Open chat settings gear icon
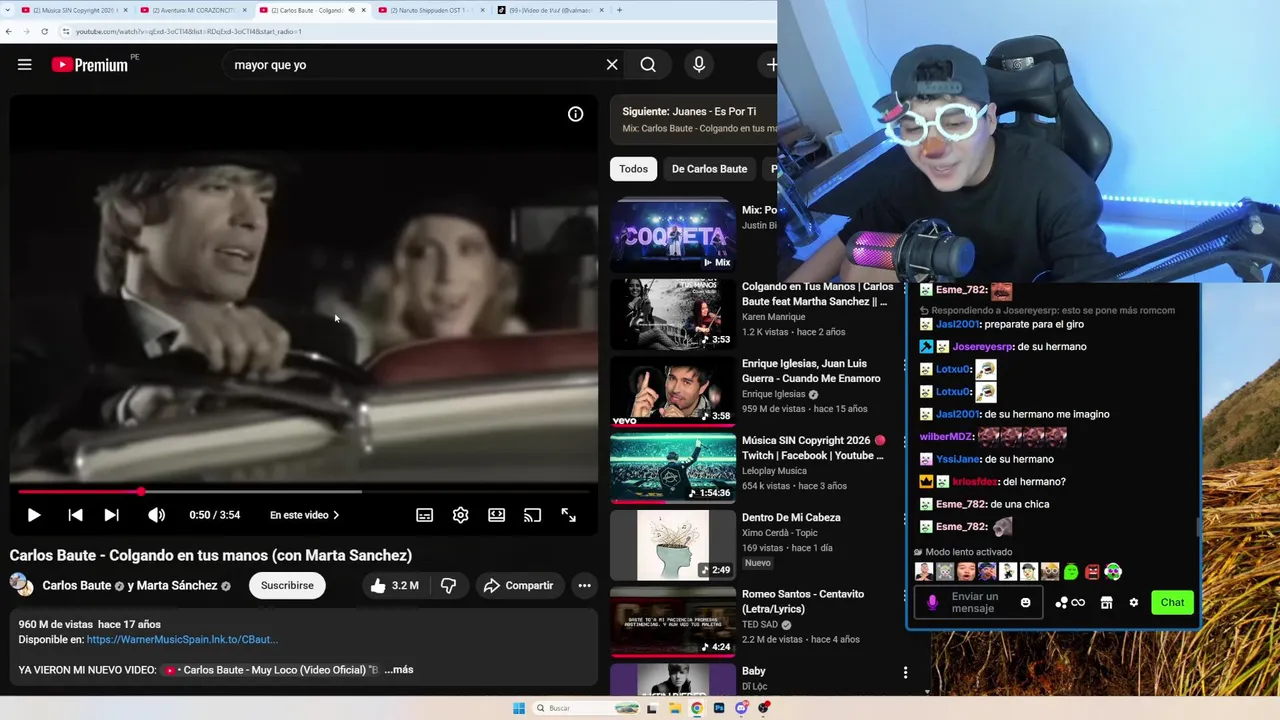The height and width of the screenshot is (720, 1280). click(x=1133, y=603)
